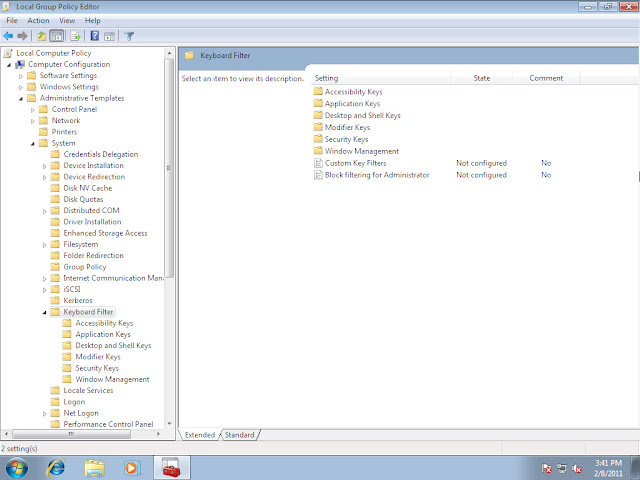Sort by the State column header
The width and height of the screenshot is (640, 480).
(481, 78)
